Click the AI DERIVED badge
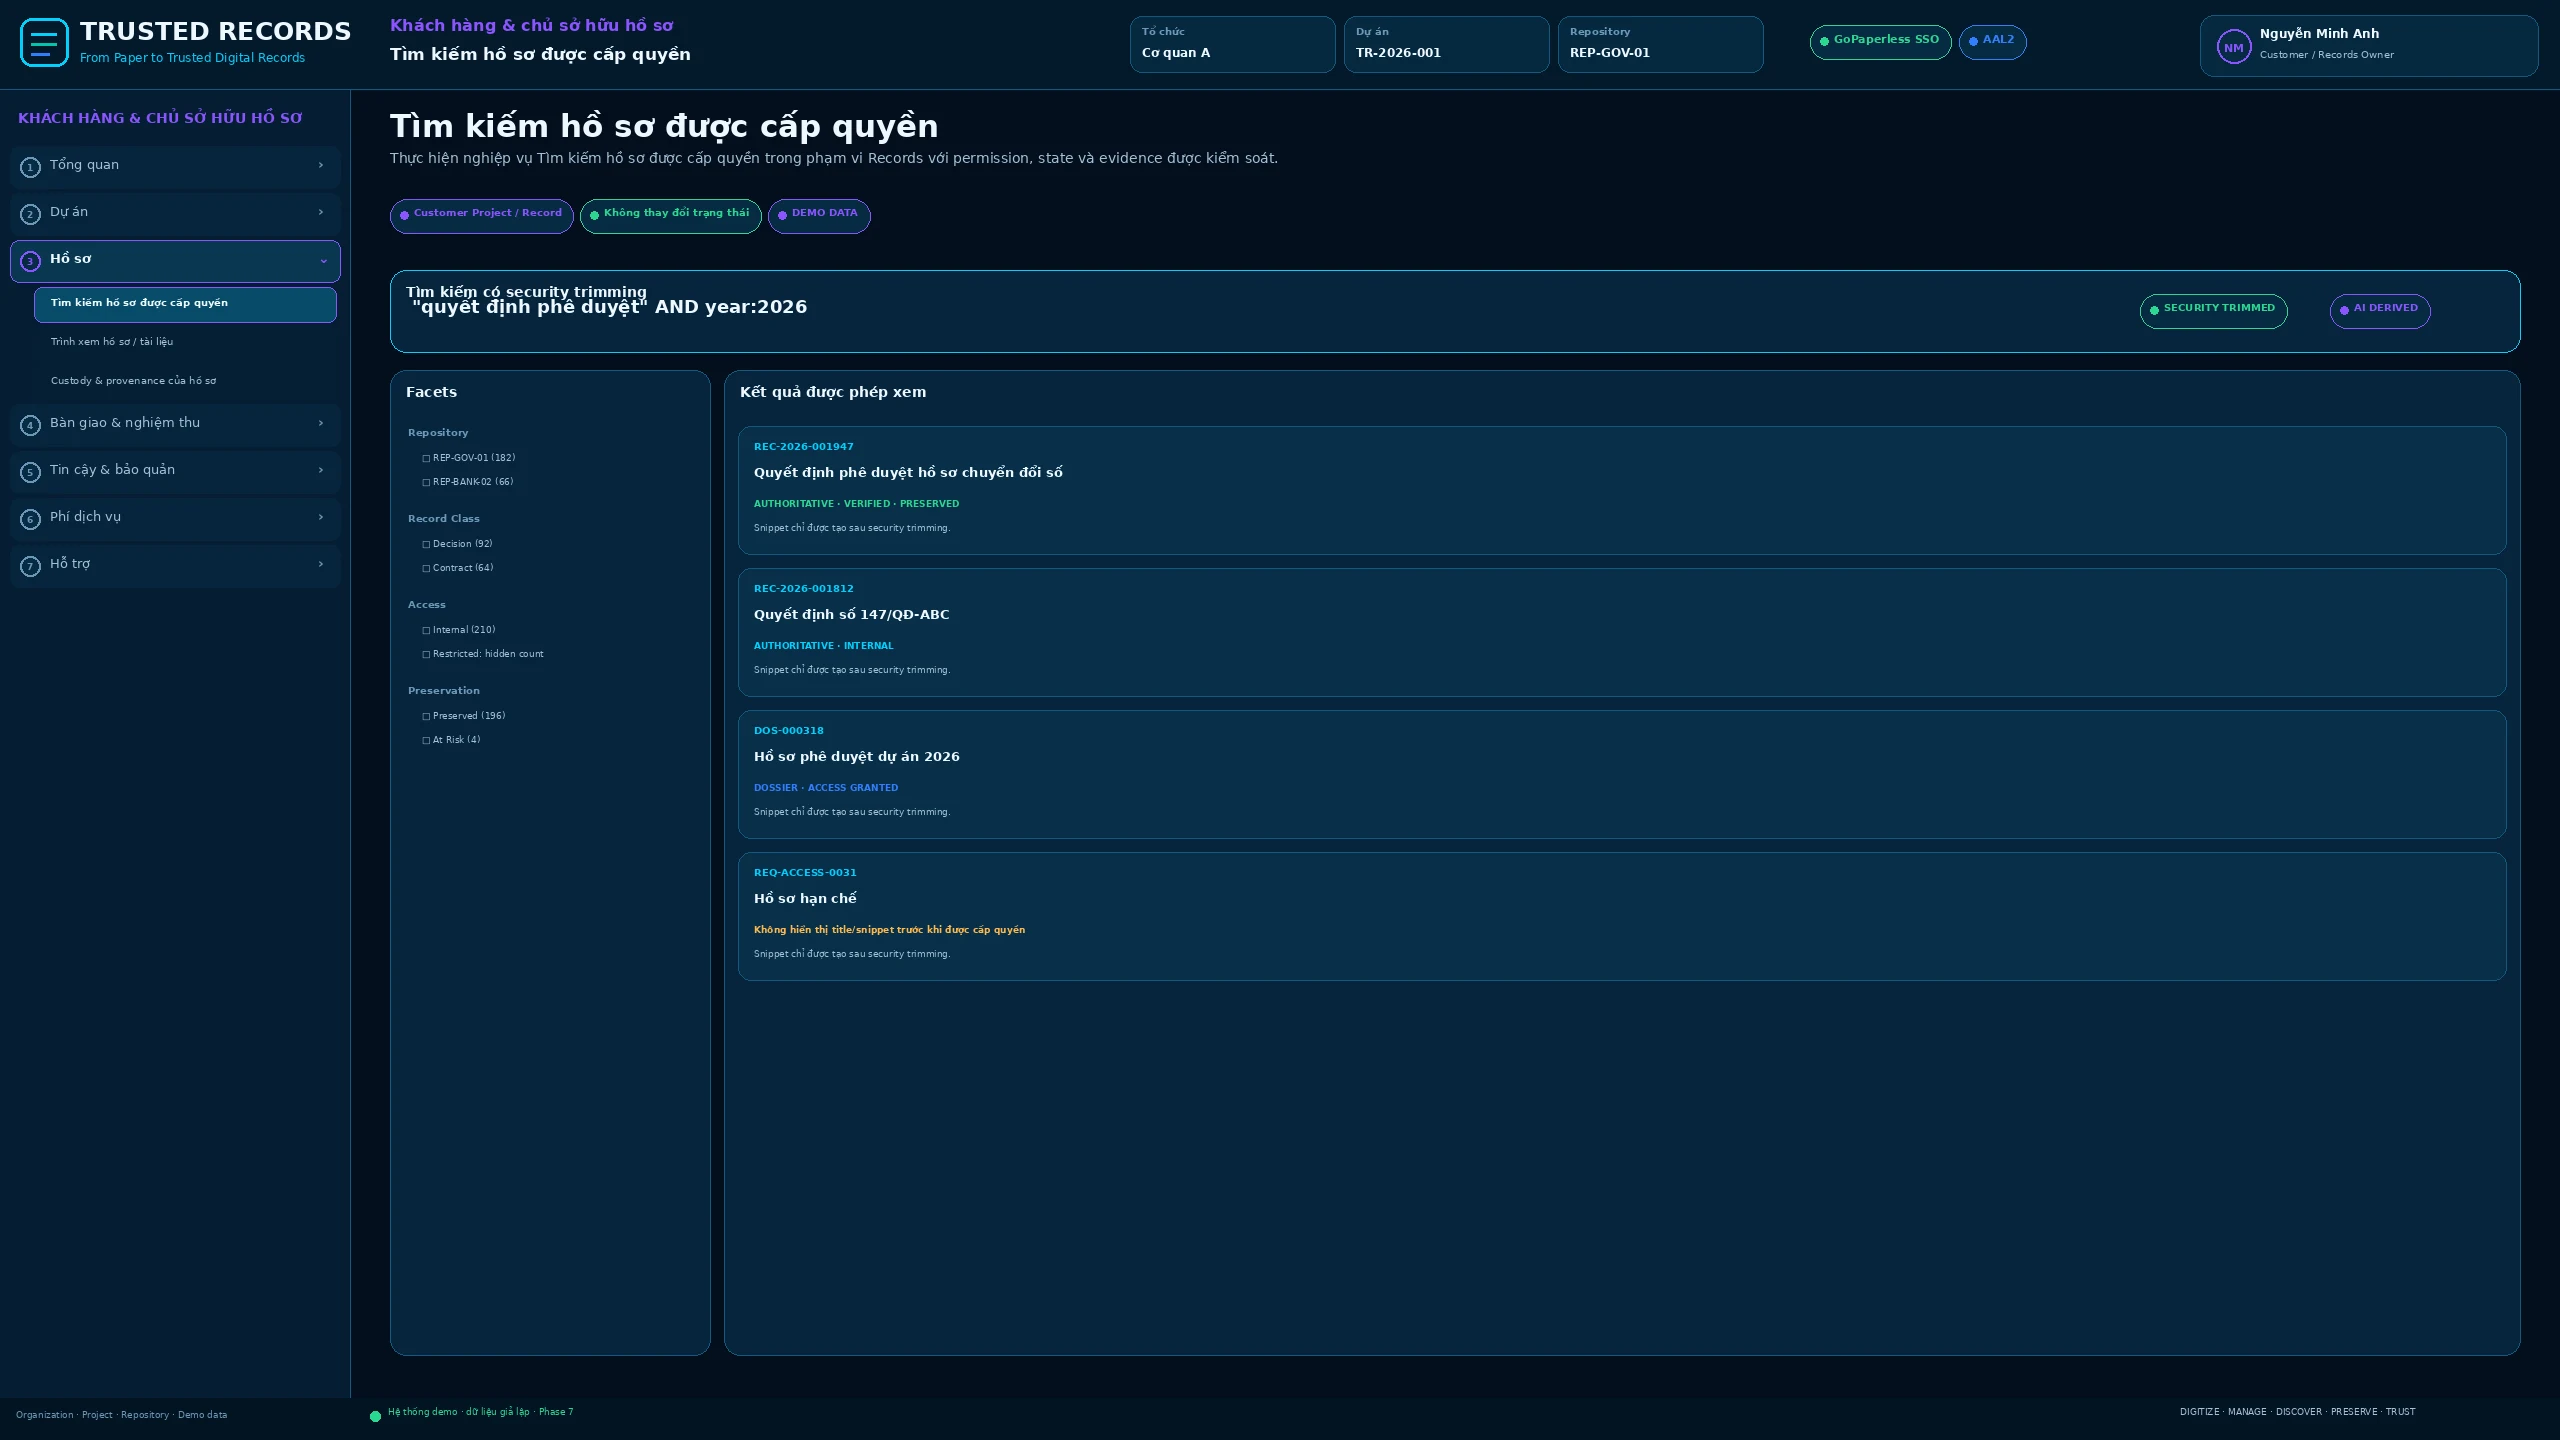The height and width of the screenshot is (1440, 2560). pos(2380,311)
